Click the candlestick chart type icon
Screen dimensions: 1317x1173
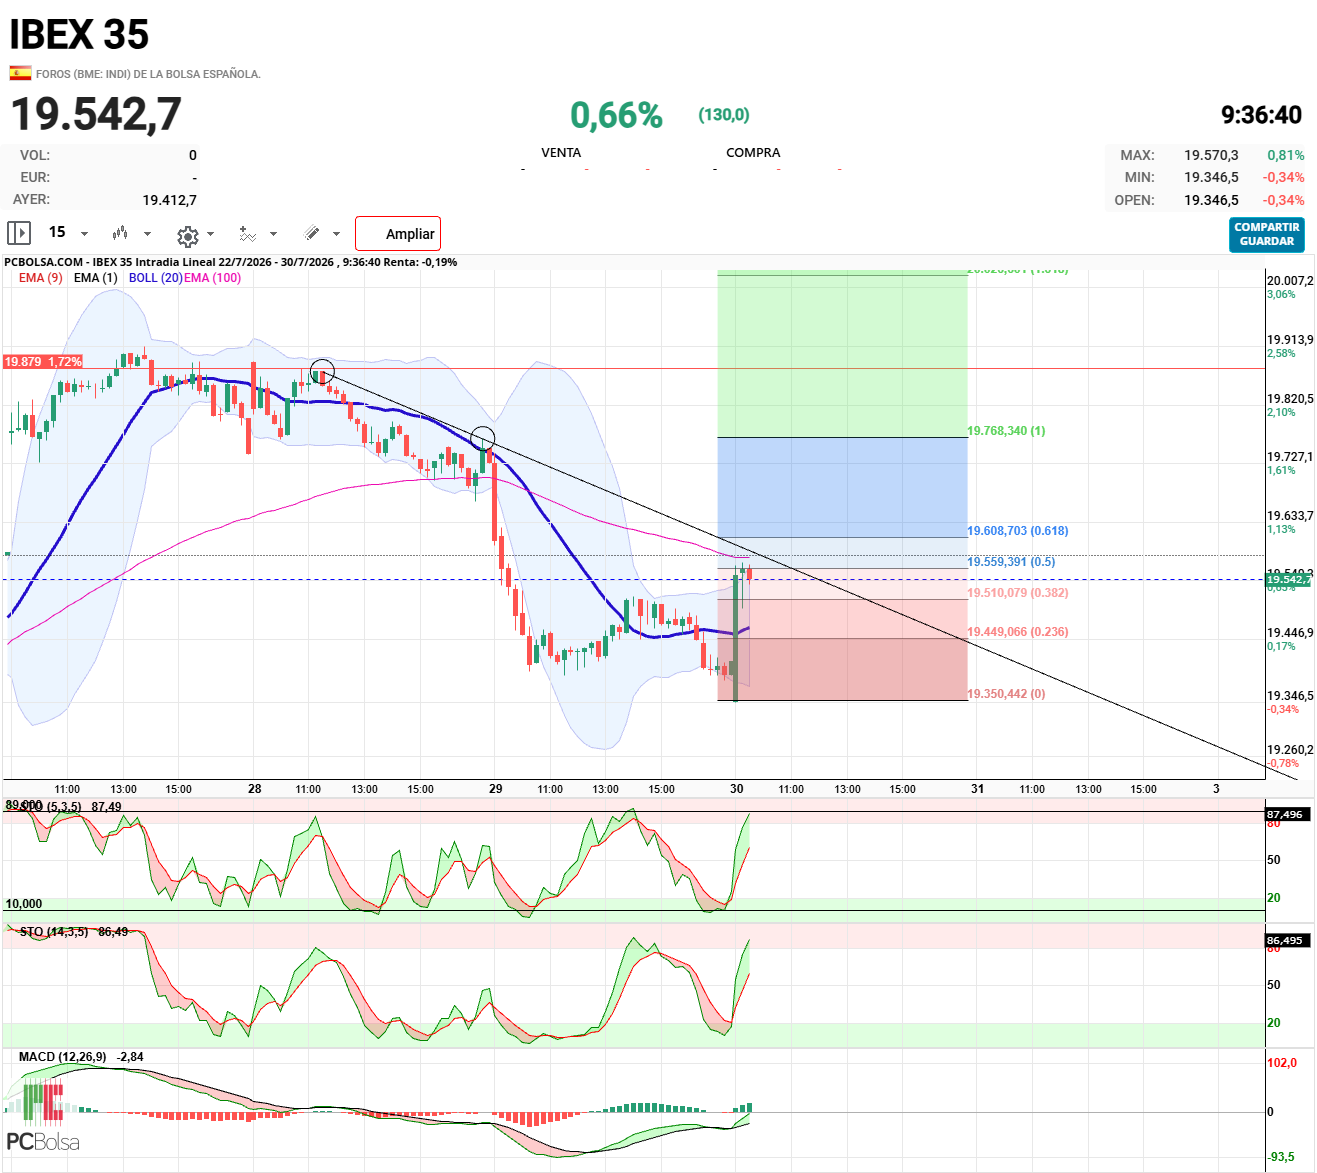click(120, 233)
